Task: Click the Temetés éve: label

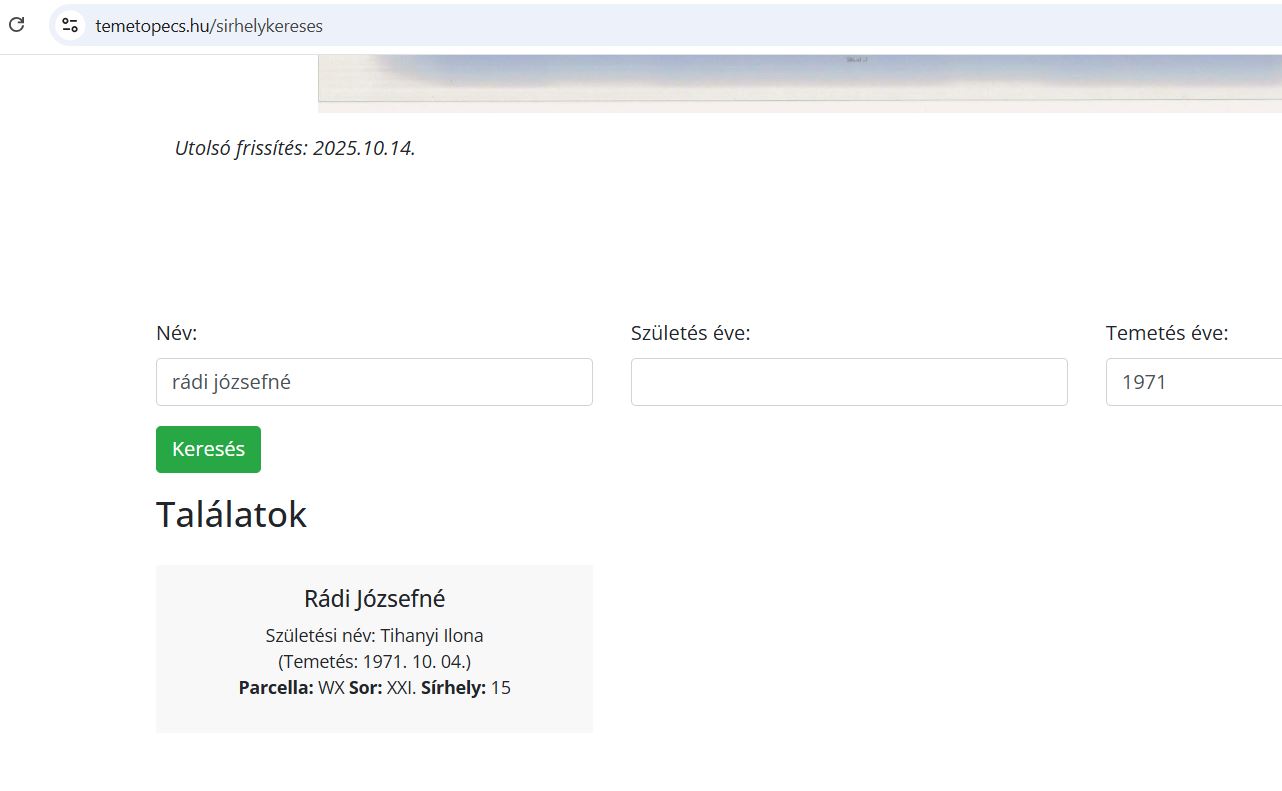Action: pyautogui.click(x=1166, y=333)
